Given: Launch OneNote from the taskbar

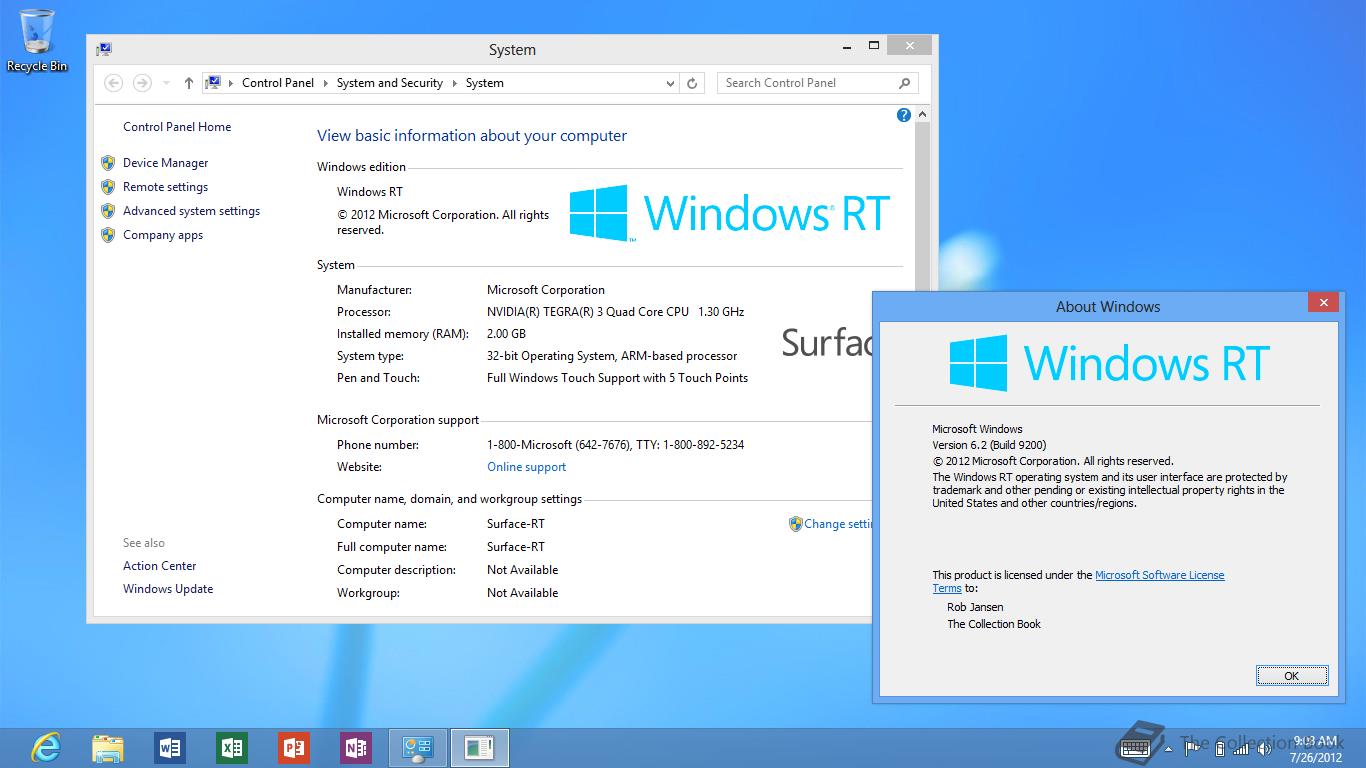Looking at the screenshot, I should tap(356, 748).
